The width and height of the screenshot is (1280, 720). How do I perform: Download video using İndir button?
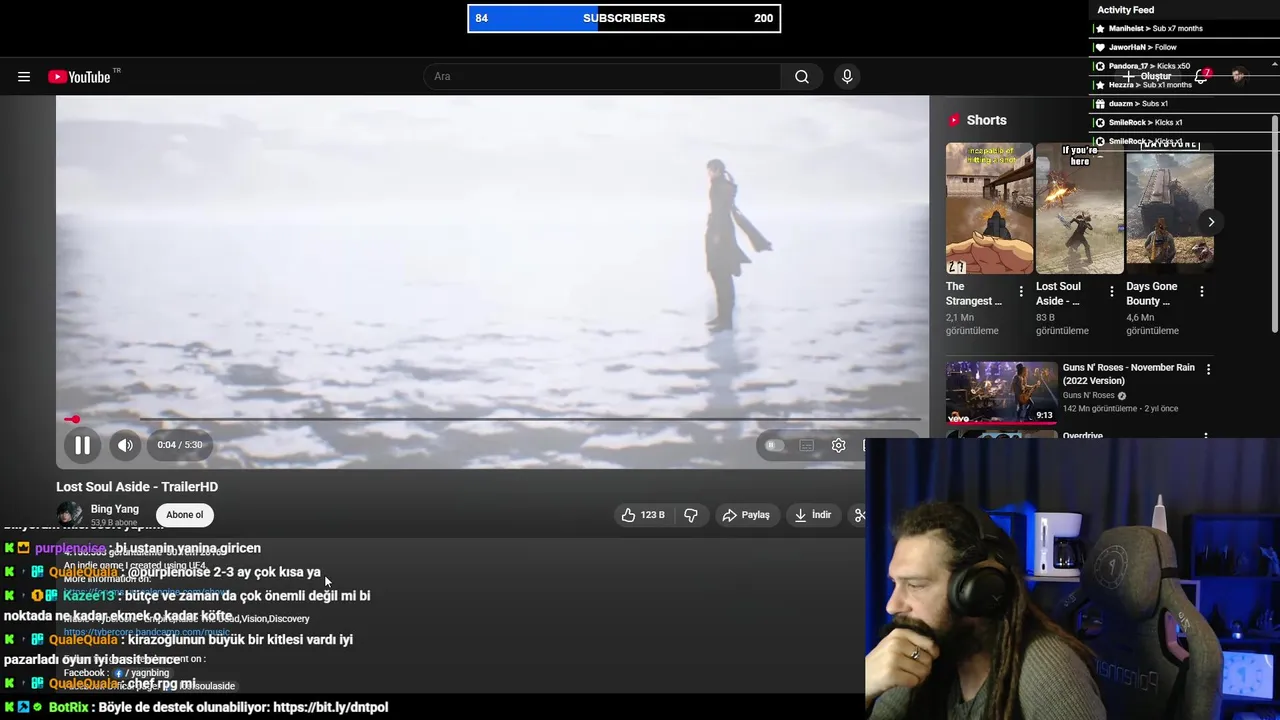tap(813, 515)
